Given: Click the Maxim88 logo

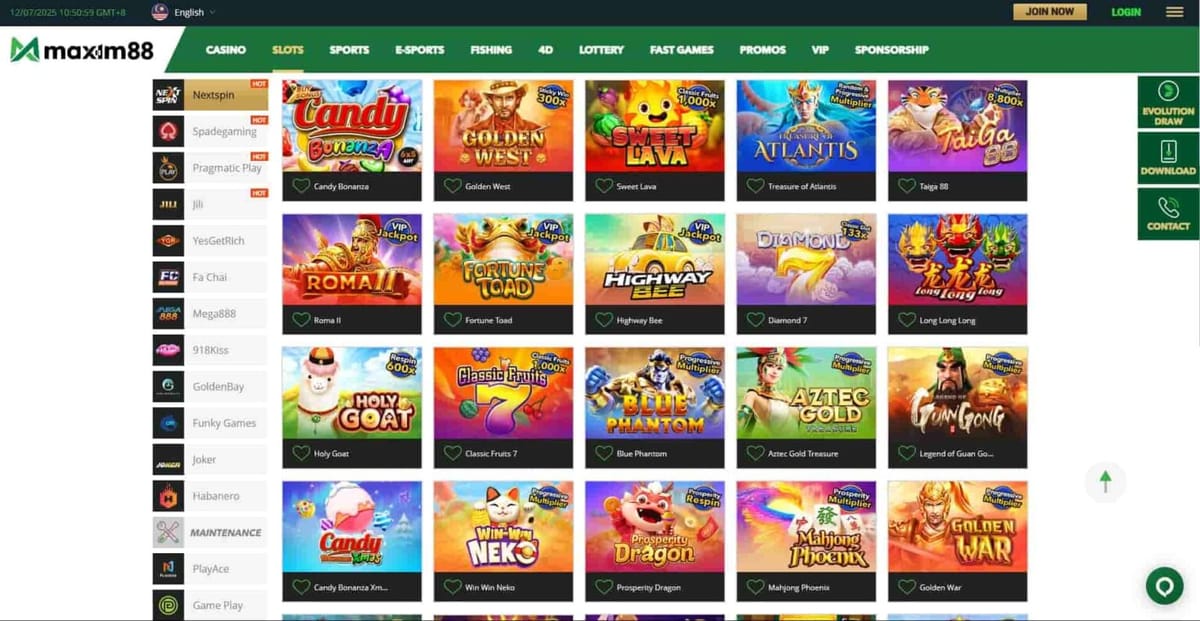Looking at the screenshot, I should [x=82, y=50].
